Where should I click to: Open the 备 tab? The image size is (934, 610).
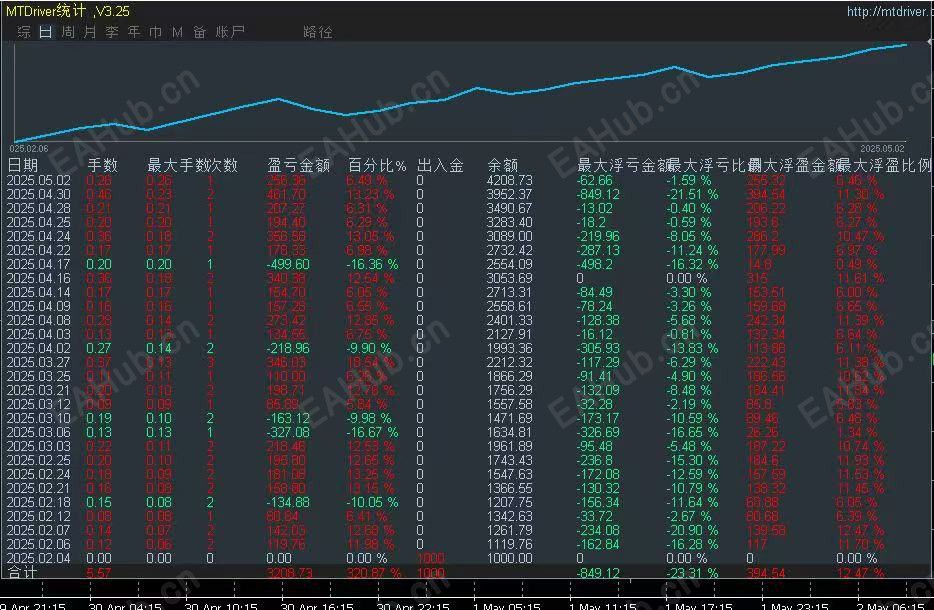pyautogui.click(x=200, y=32)
